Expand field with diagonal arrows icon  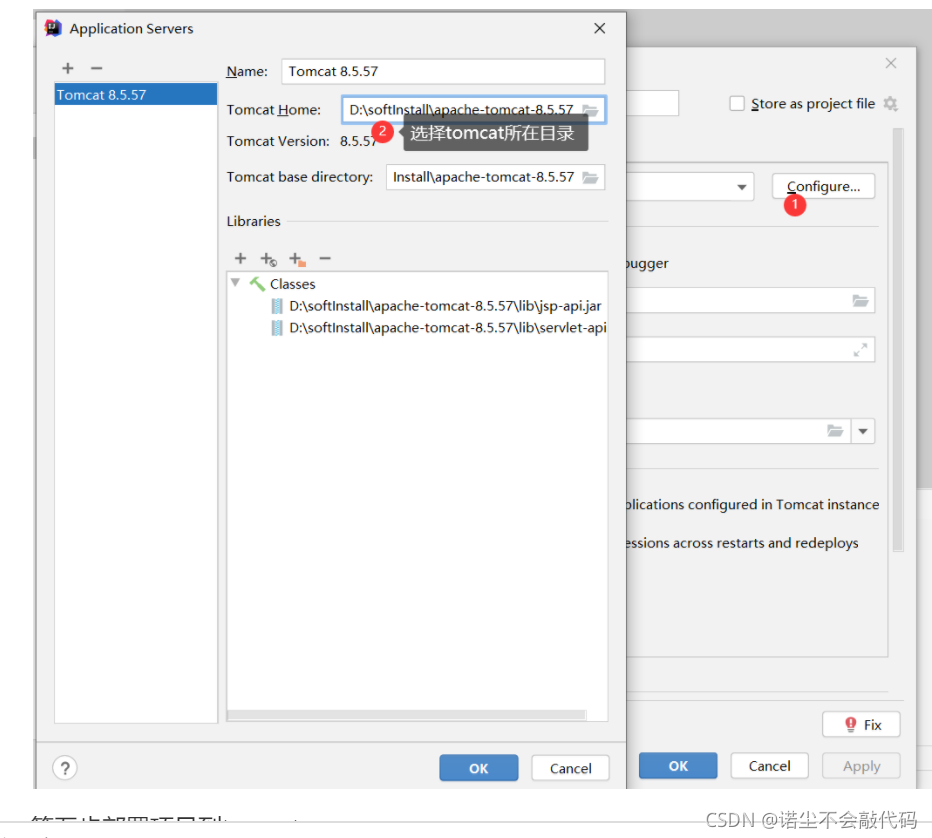point(860,350)
